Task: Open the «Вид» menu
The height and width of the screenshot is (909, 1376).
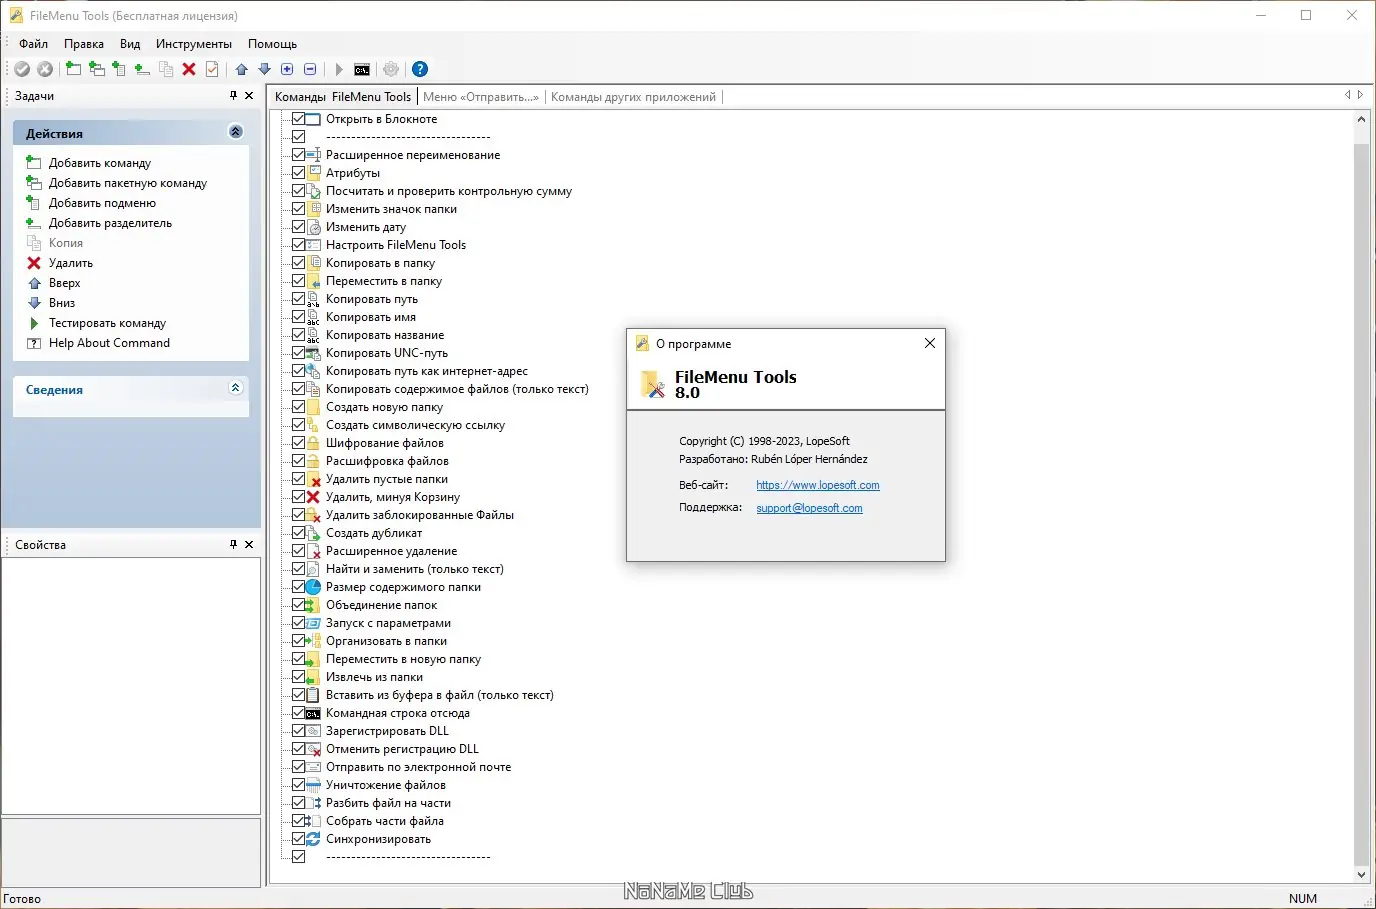Action: [130, 44]
